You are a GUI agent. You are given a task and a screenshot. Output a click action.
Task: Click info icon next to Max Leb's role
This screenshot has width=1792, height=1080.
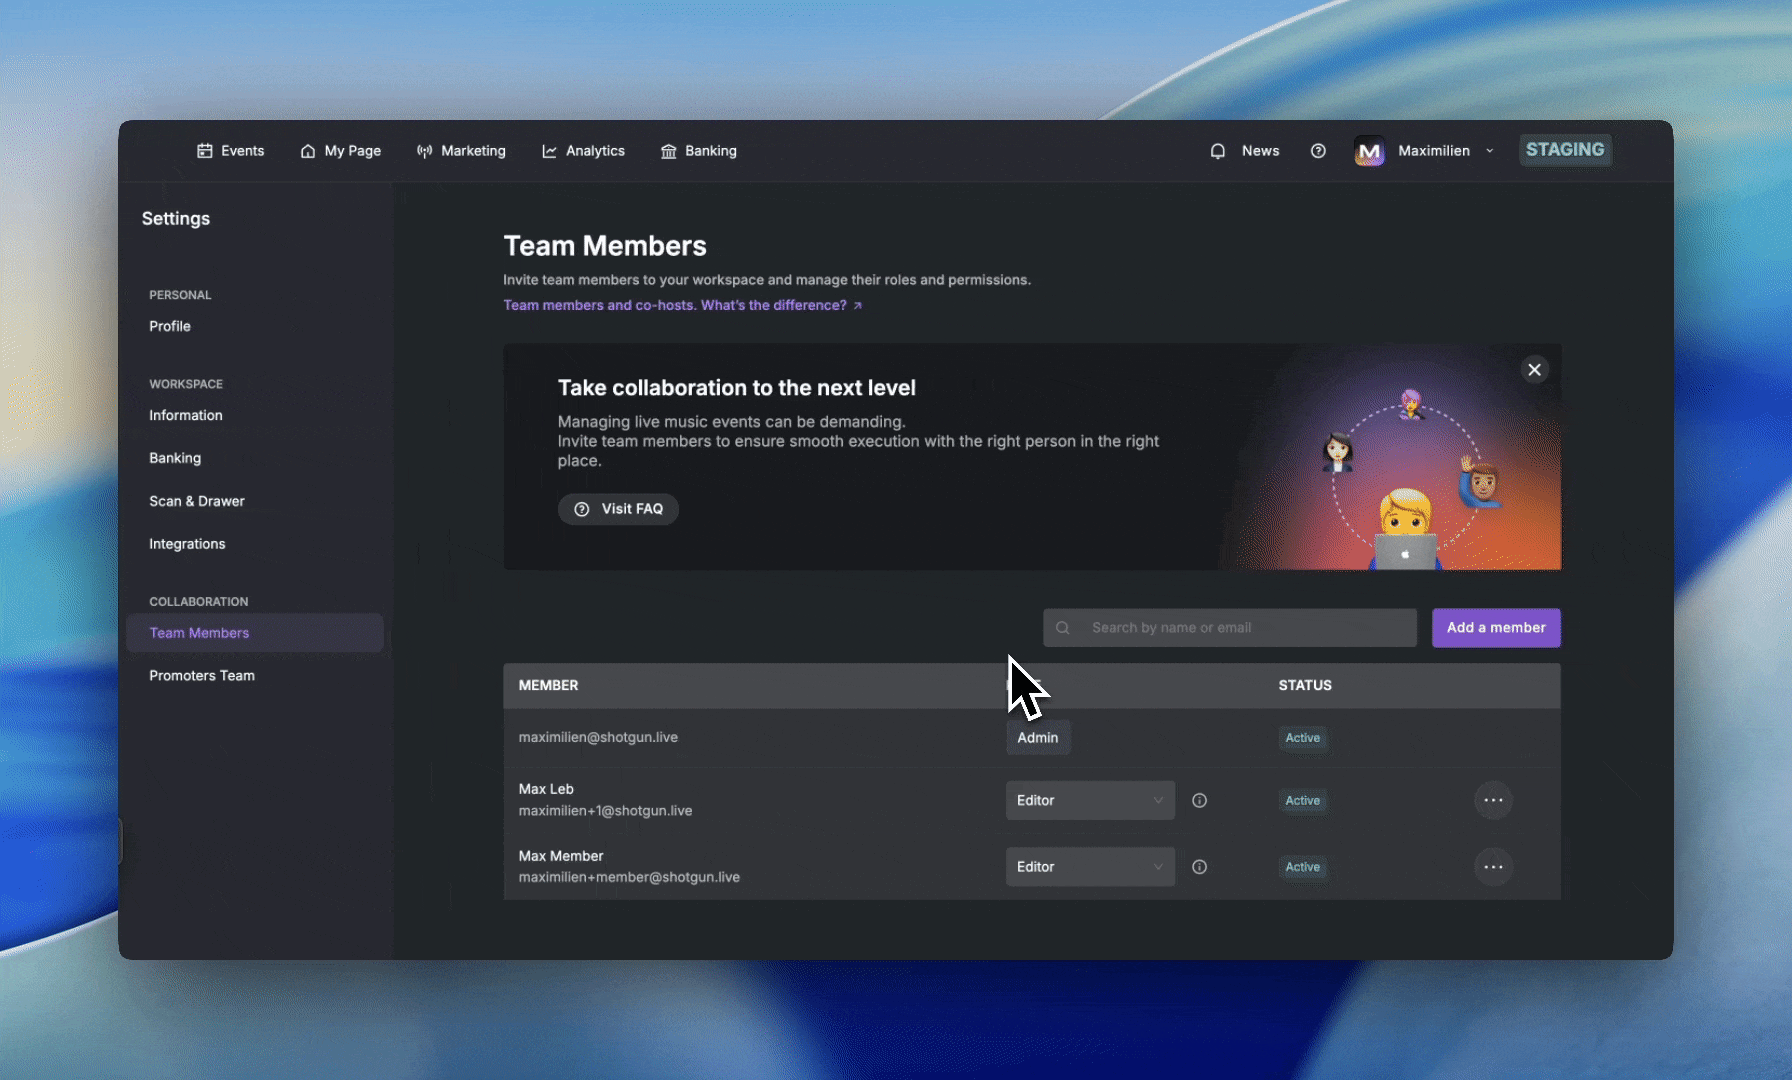pyautogui.click(x=1199, y=800)
